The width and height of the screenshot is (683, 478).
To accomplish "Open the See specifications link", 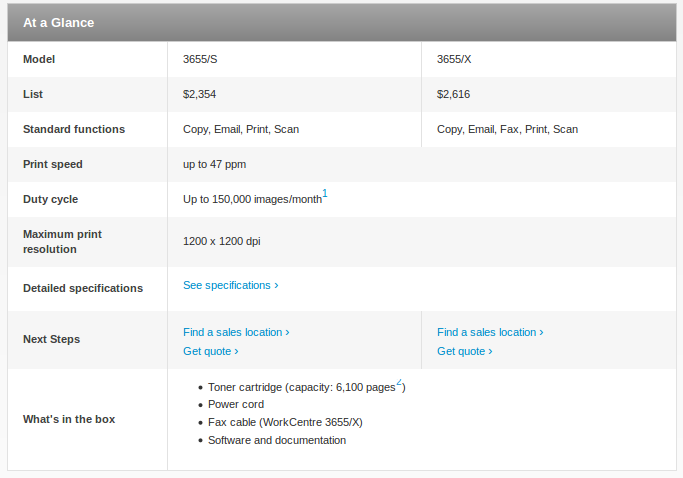I will 230,285.
